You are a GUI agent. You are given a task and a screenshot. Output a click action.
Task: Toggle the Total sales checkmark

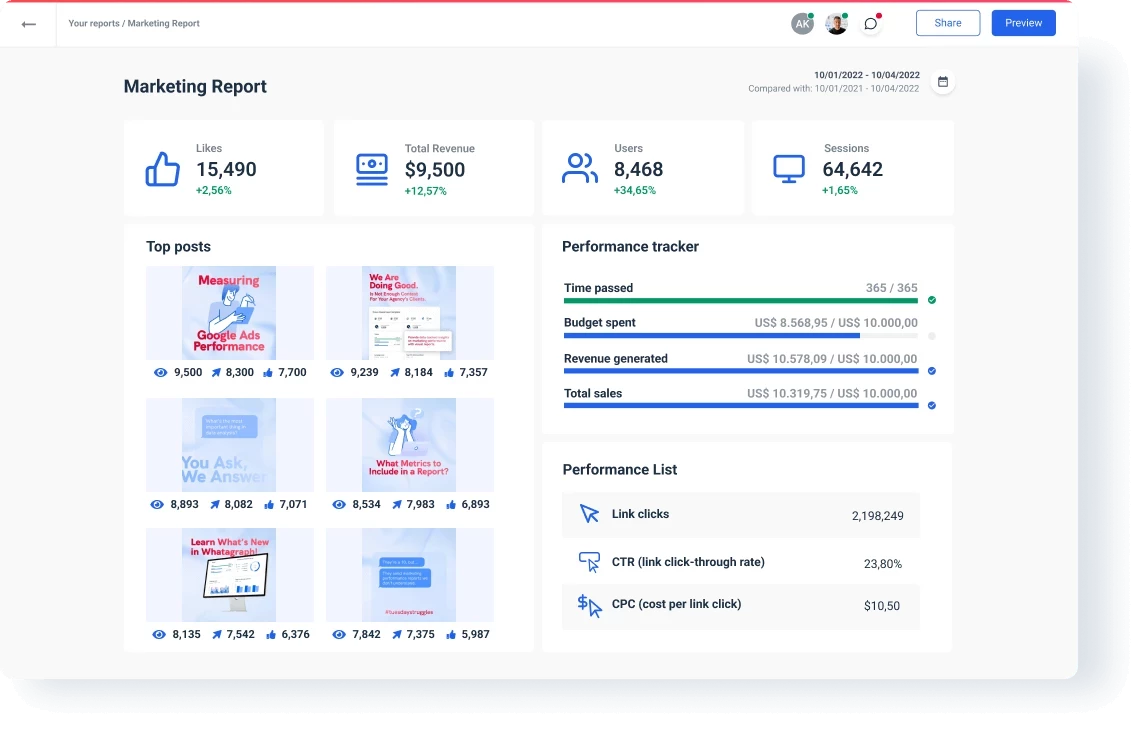click(x=932, y=405)
